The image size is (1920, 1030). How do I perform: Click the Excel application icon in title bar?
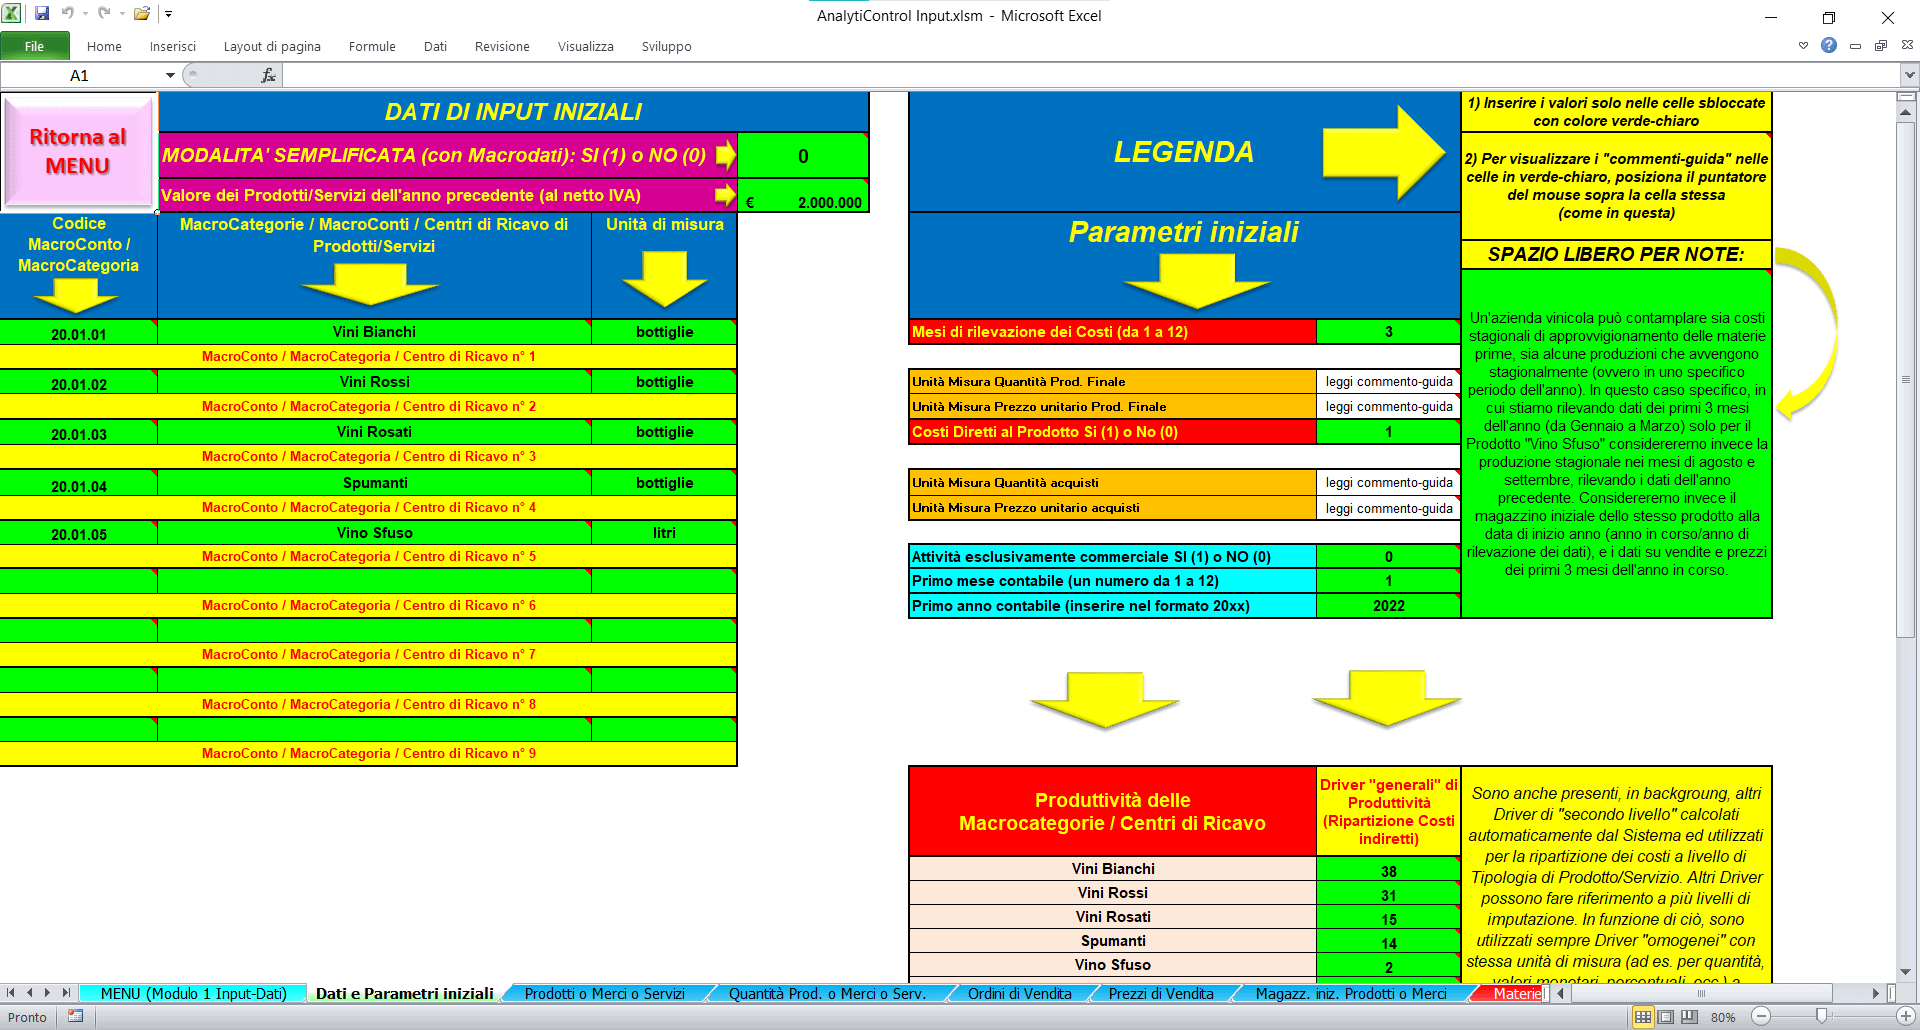pyautogui.click(x=11, y=13)
